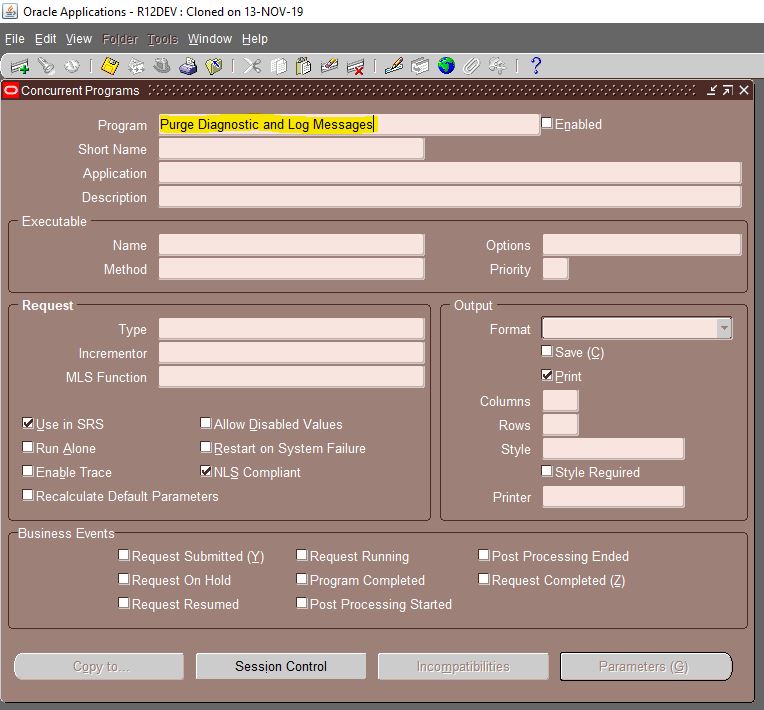Open the Edit menu
The height and width of the screenshot is (710, 764).
click(45, 38)
